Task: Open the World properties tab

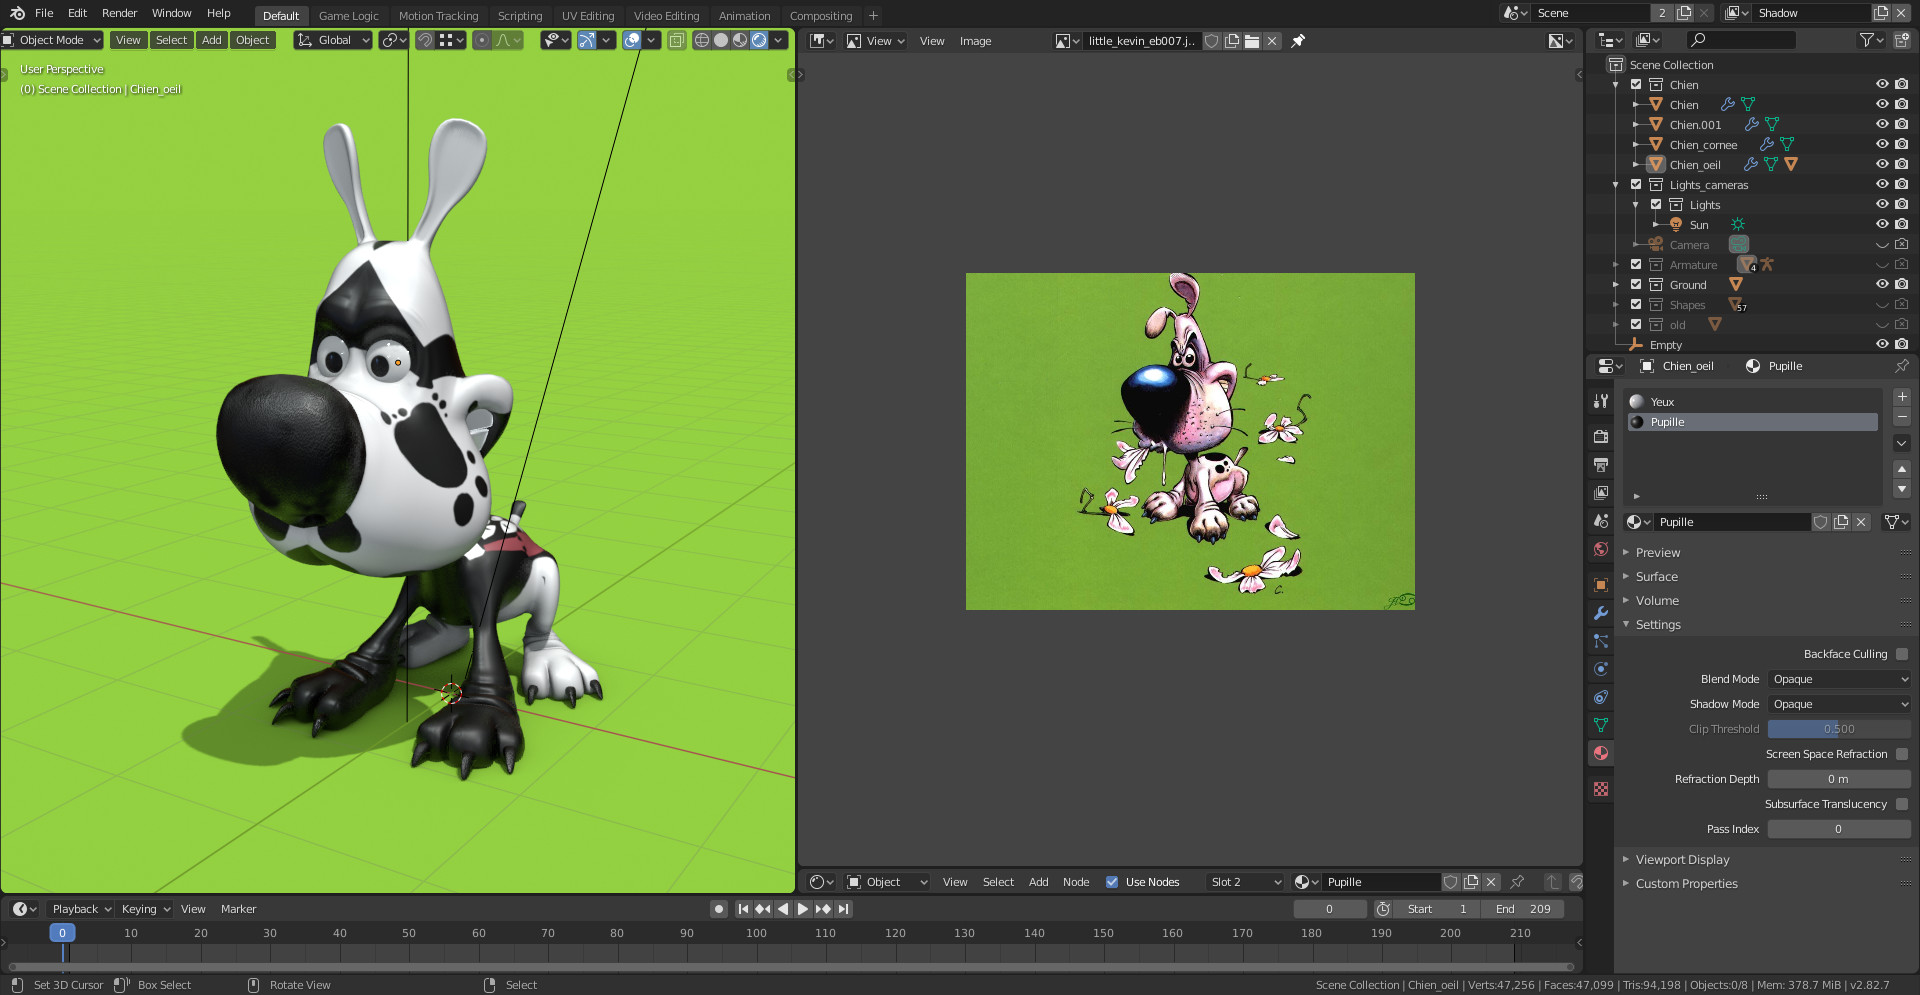Action: click(x=1601, y=549)
